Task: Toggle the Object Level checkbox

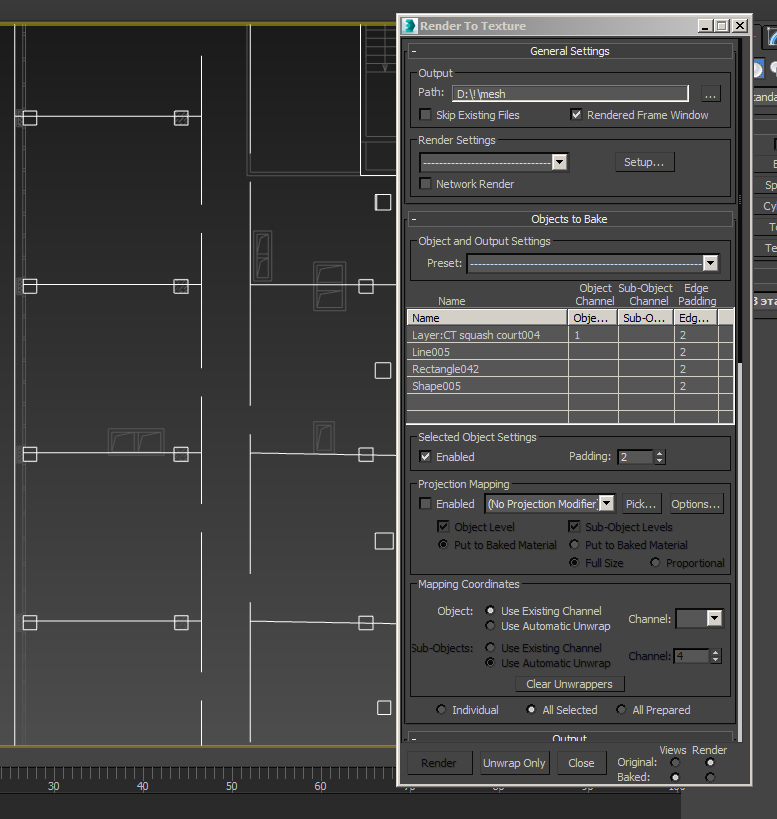Action: (x=443, y=526)
